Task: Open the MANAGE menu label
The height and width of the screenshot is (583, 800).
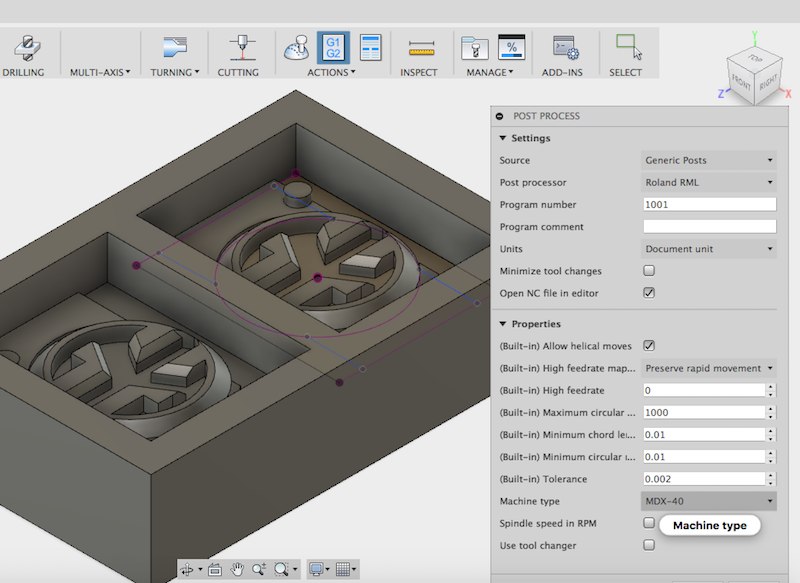Action: pyautogui.click(x=490, y=72)
